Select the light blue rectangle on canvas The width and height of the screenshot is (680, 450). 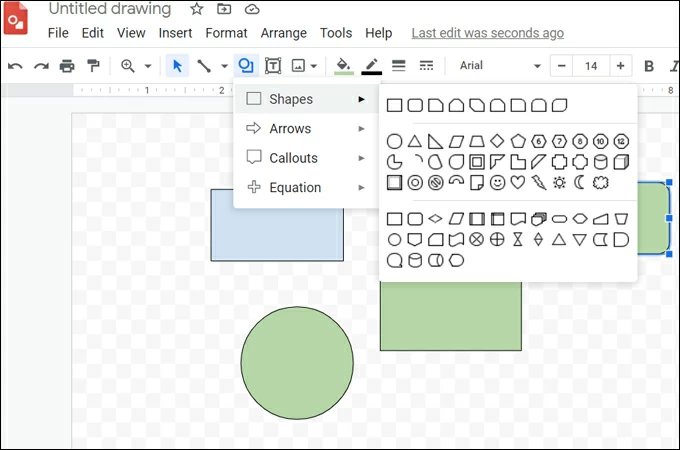[x=277, y=235]
